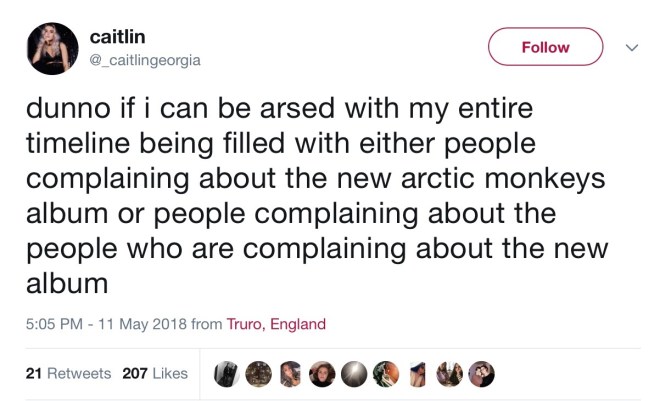Open the third liker avatar, long-haired girl
Viewport: 660px width, 401px height.
click(289, 373)
